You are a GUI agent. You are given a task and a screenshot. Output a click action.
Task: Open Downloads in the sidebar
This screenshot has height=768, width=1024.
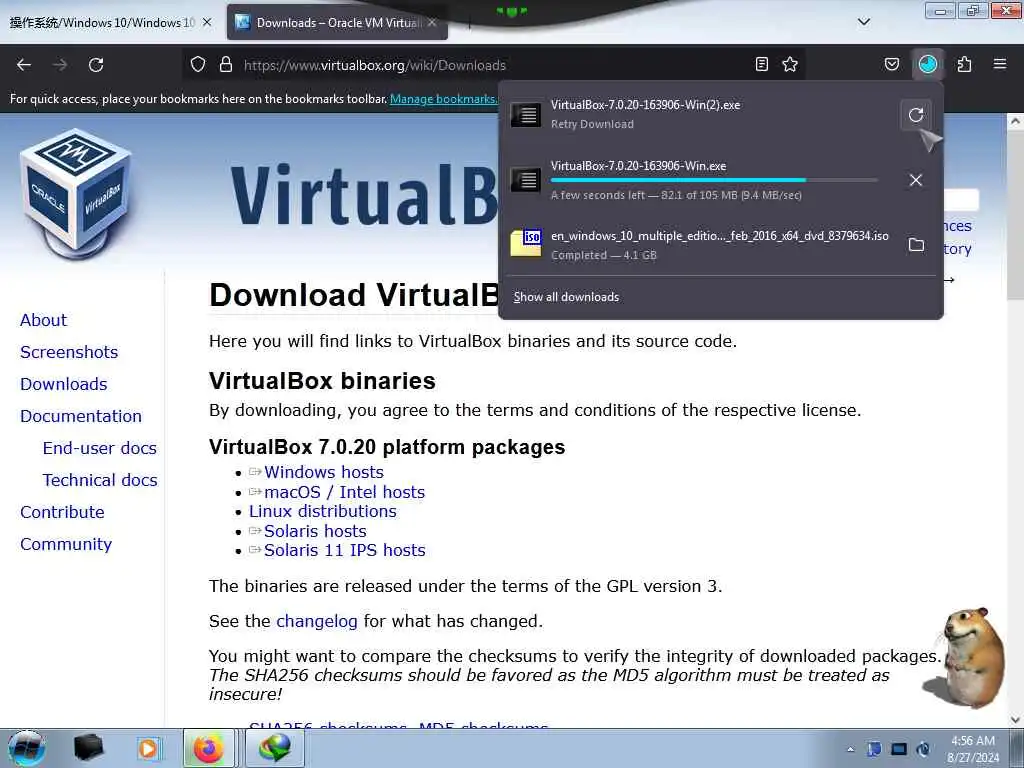coord(63,384)
